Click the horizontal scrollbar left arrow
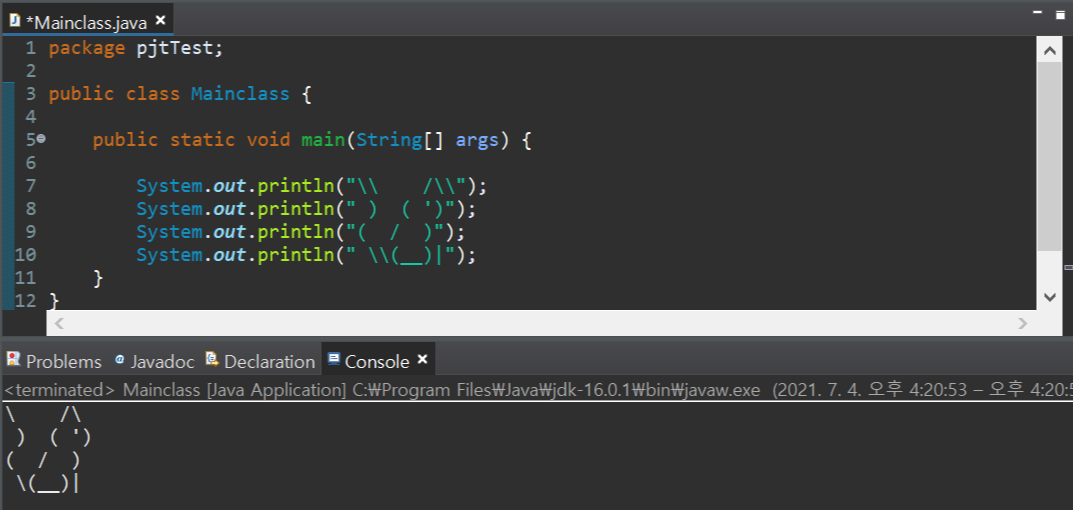Screen dimensions: 1073x510 pos(59,322)
